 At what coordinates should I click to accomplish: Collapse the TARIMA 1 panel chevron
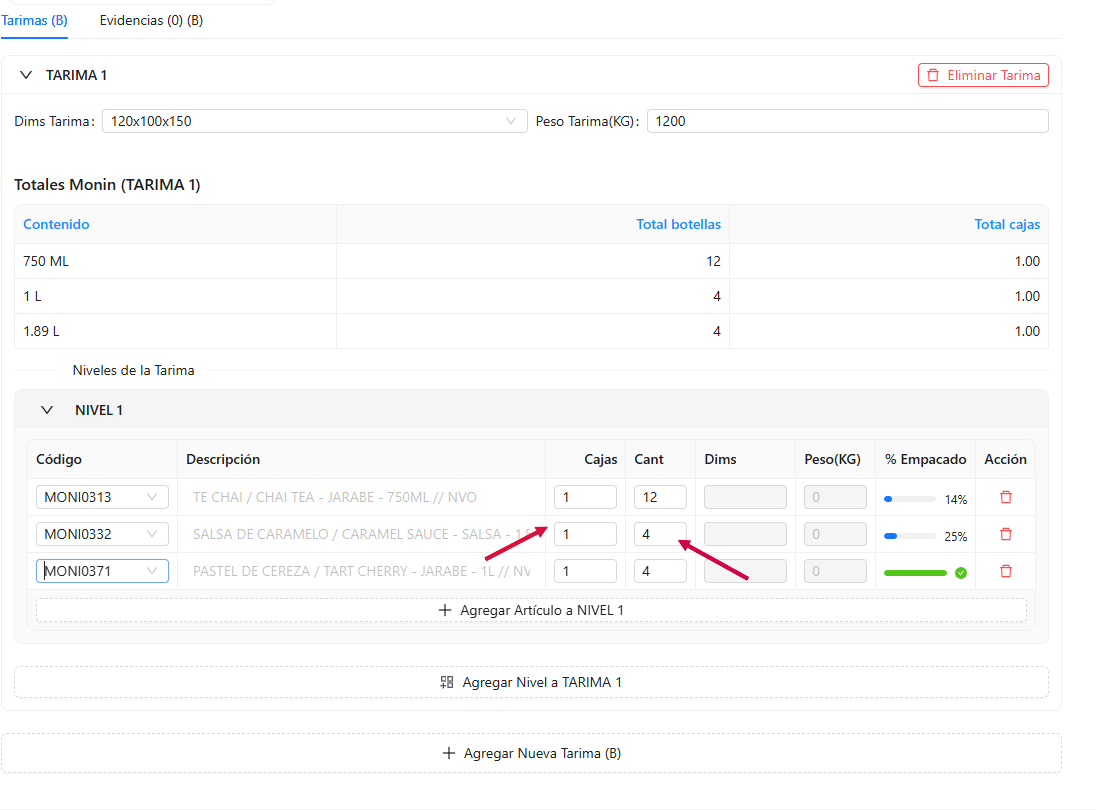pyautogui.click(x=26, y=75)
